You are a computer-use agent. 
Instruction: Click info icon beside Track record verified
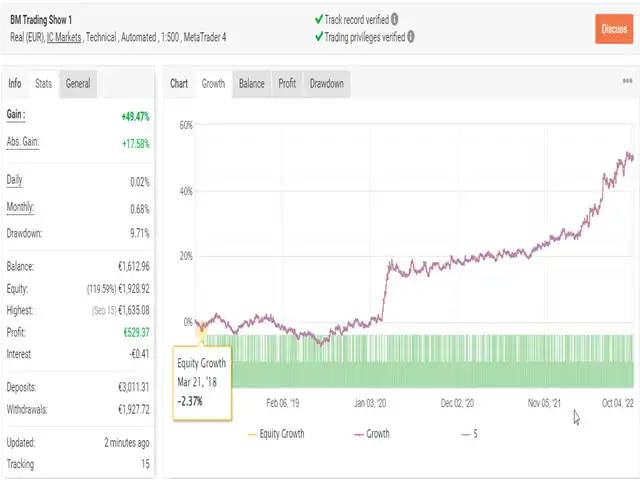394,19
